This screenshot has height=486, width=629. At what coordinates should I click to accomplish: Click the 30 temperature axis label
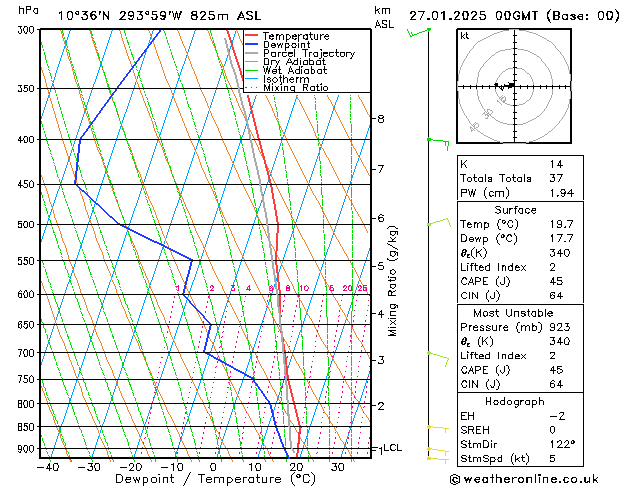coord(338,467)
